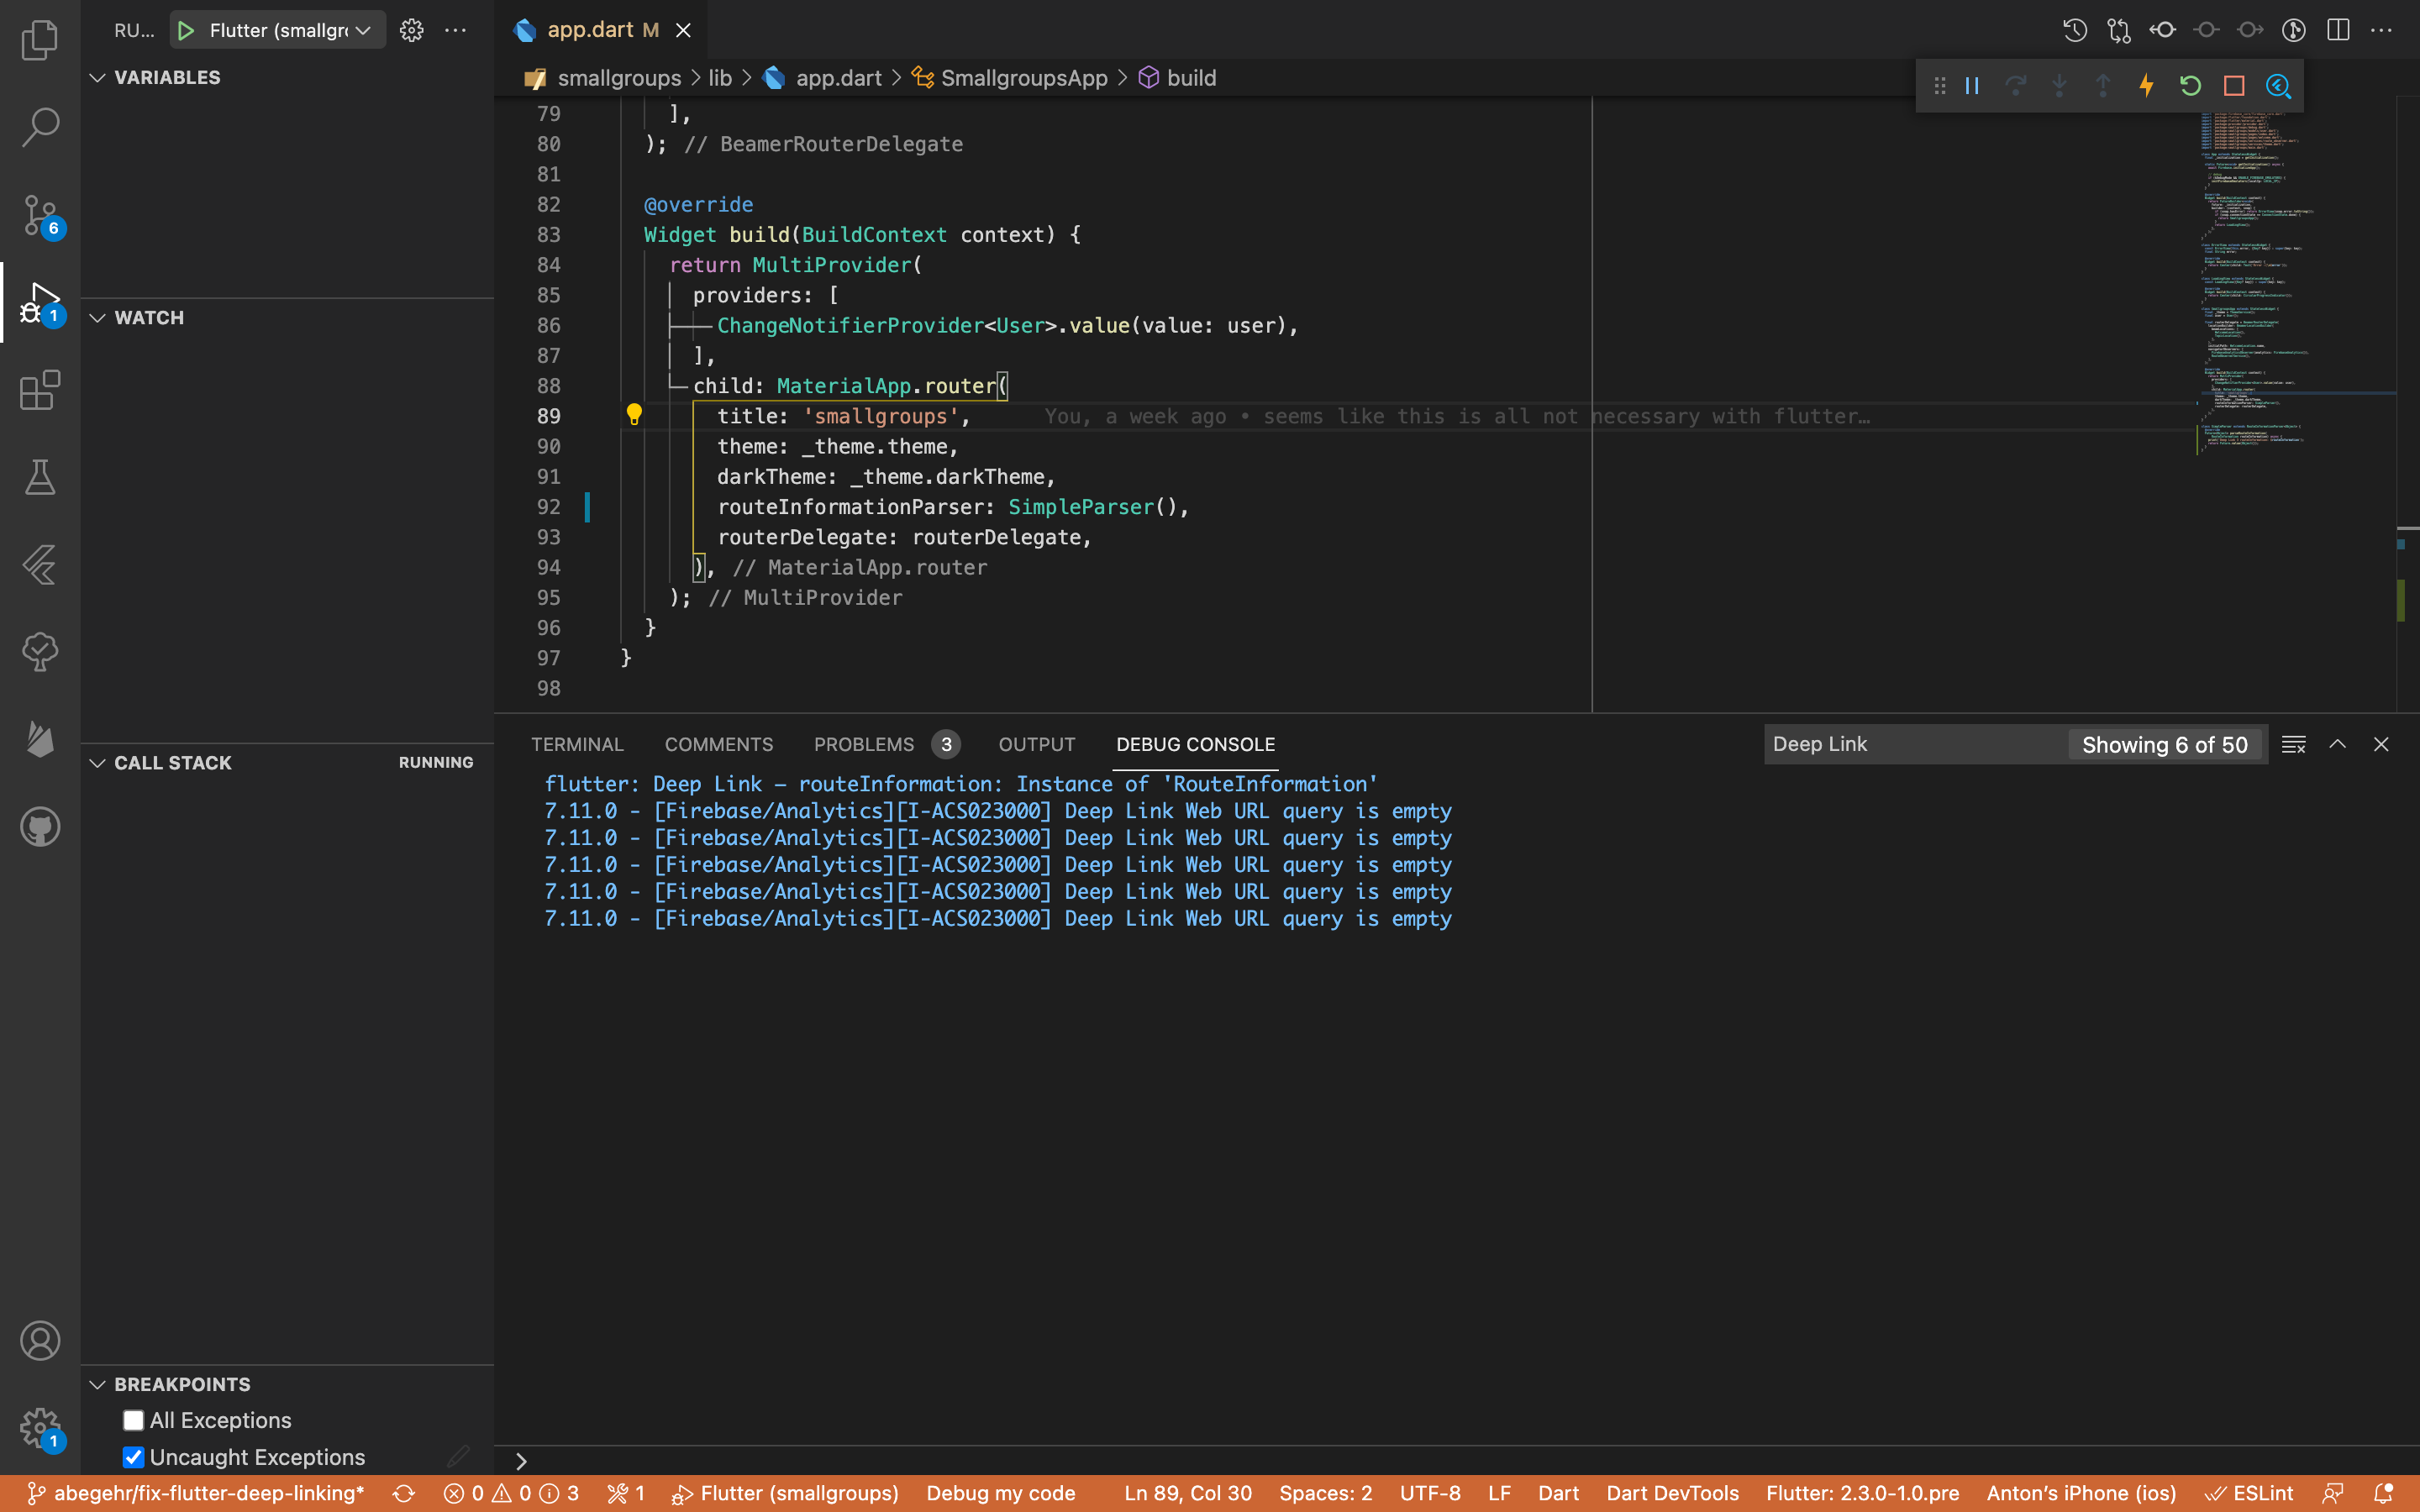
Task: Click the red stop debugging square
Action: coord(2234,86)
